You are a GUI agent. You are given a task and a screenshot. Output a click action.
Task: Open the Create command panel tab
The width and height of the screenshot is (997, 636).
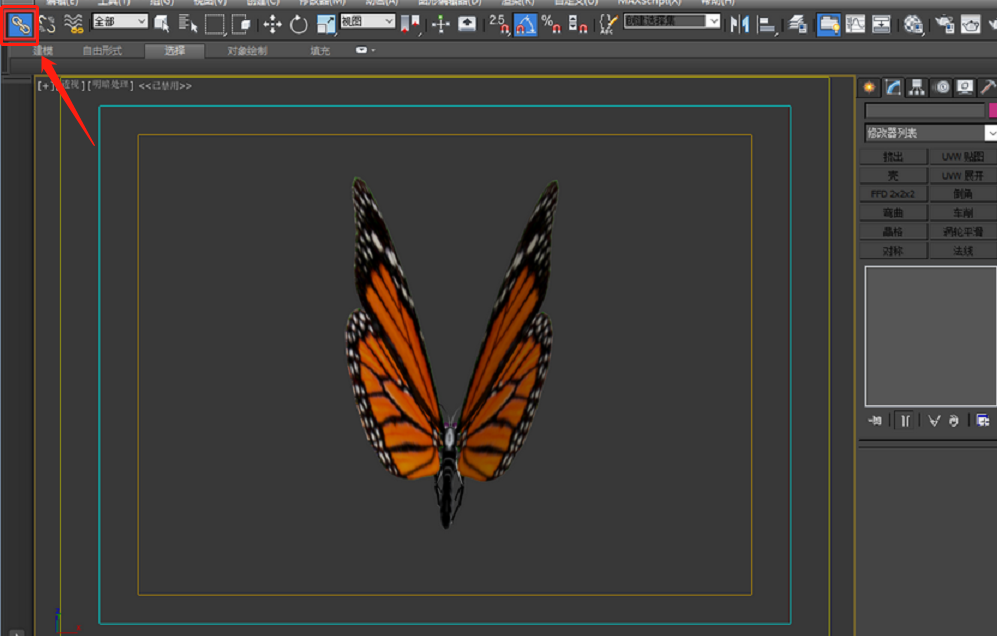pos(869,87)
